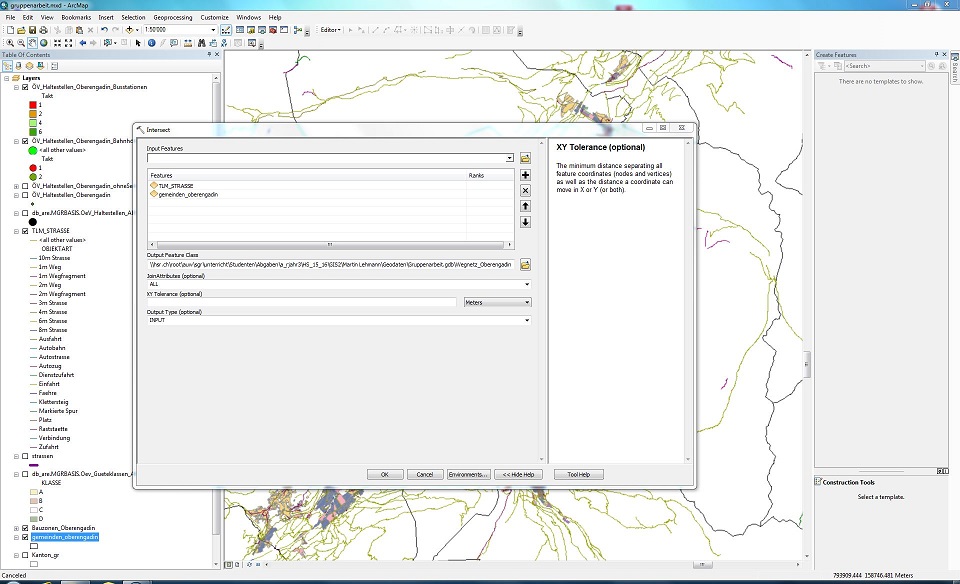Click the add (plus) button for input features

[x=525, y=175]
